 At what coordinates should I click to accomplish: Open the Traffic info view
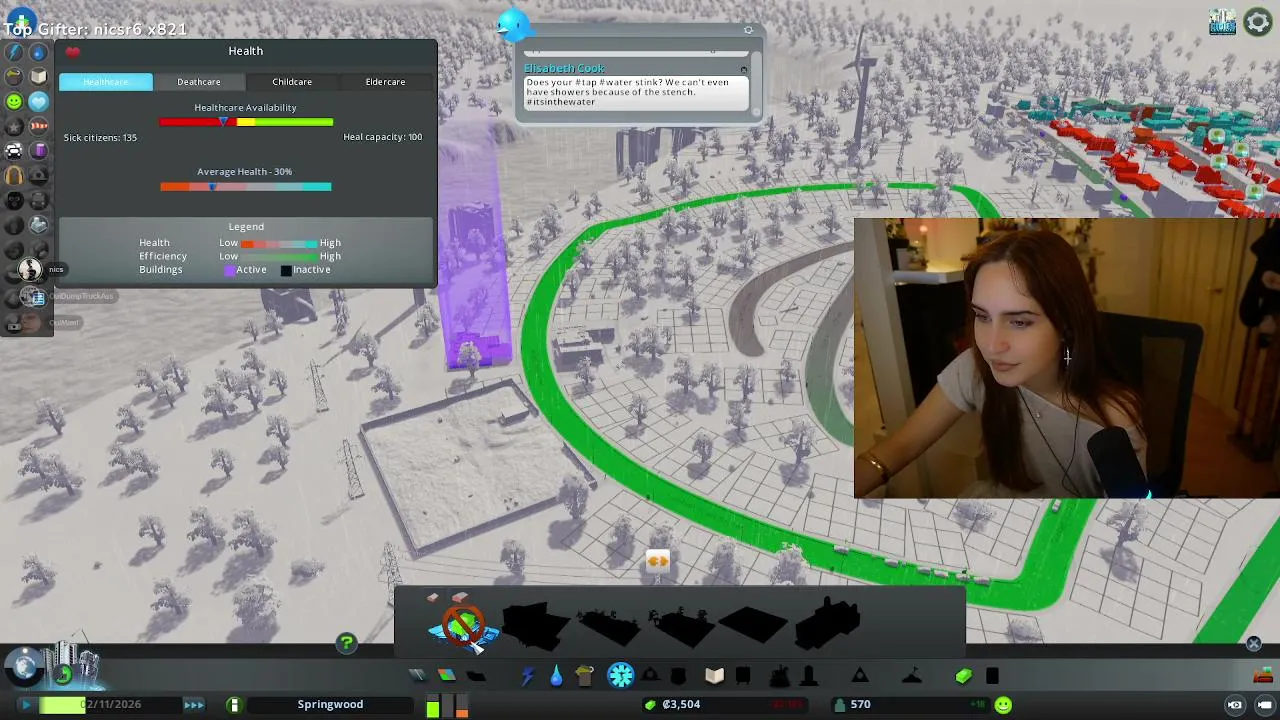click(14, 151)
